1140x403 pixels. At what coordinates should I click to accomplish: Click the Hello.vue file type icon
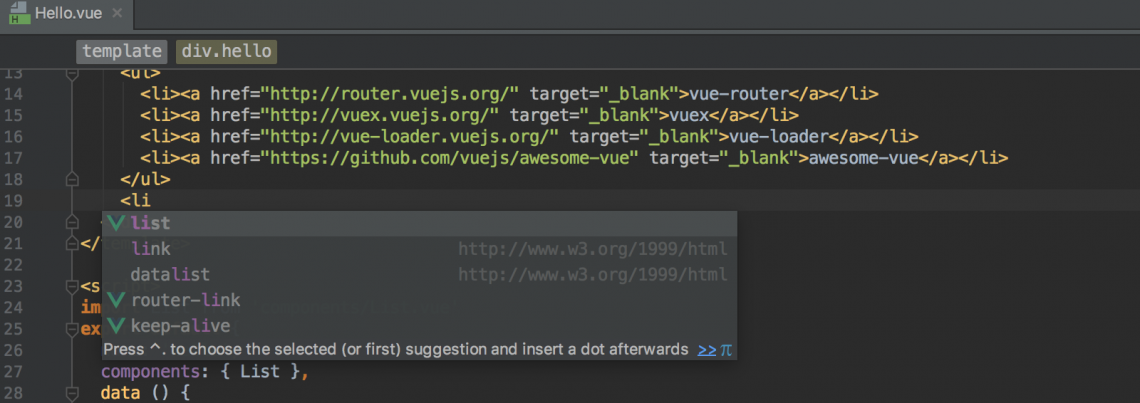(x=20, y=13)
